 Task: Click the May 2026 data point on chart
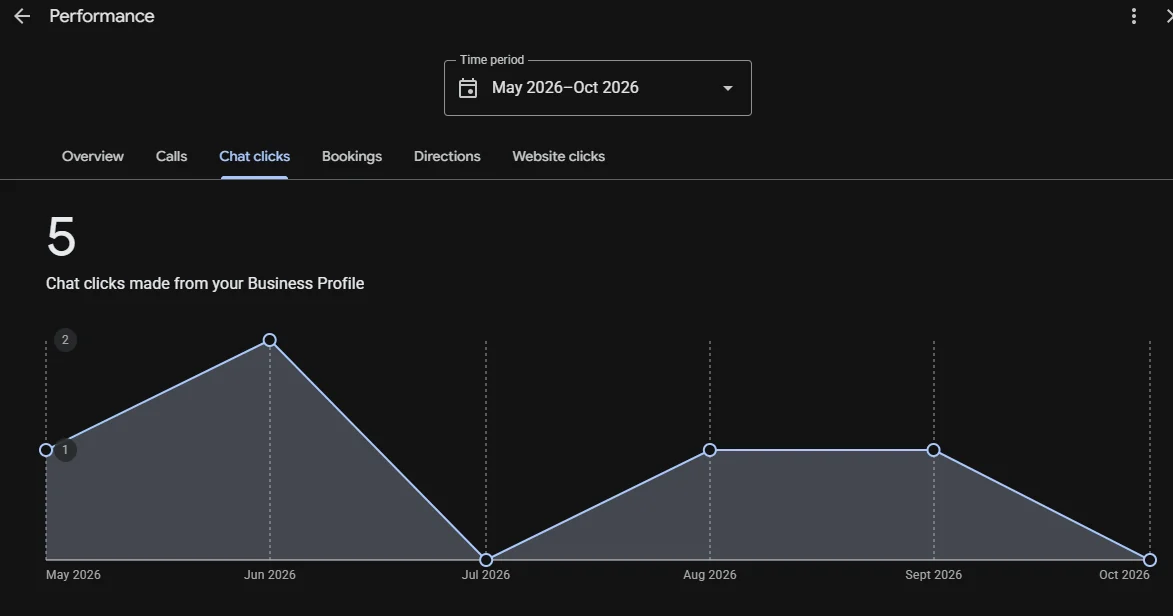(x=46, y=450)
